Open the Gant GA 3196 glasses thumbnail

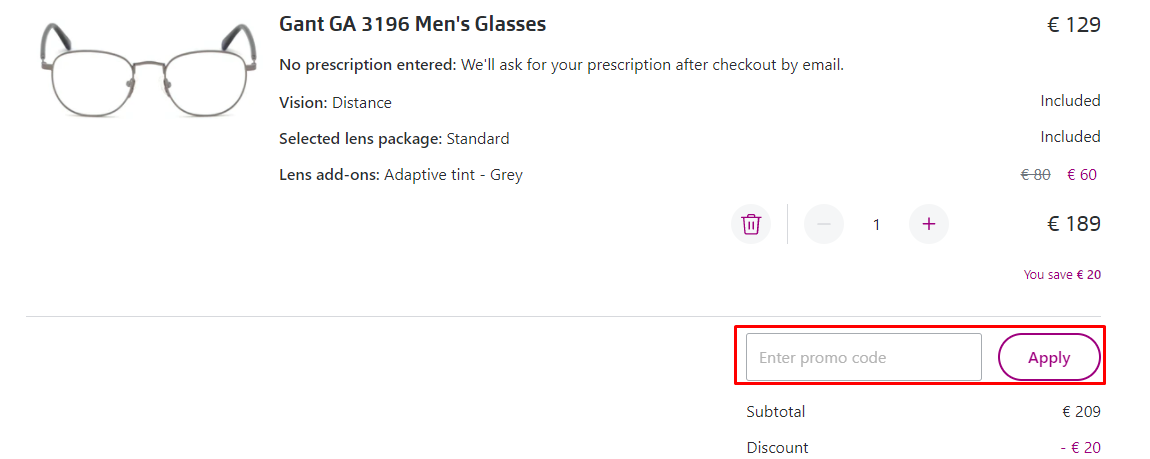[145, 73]
